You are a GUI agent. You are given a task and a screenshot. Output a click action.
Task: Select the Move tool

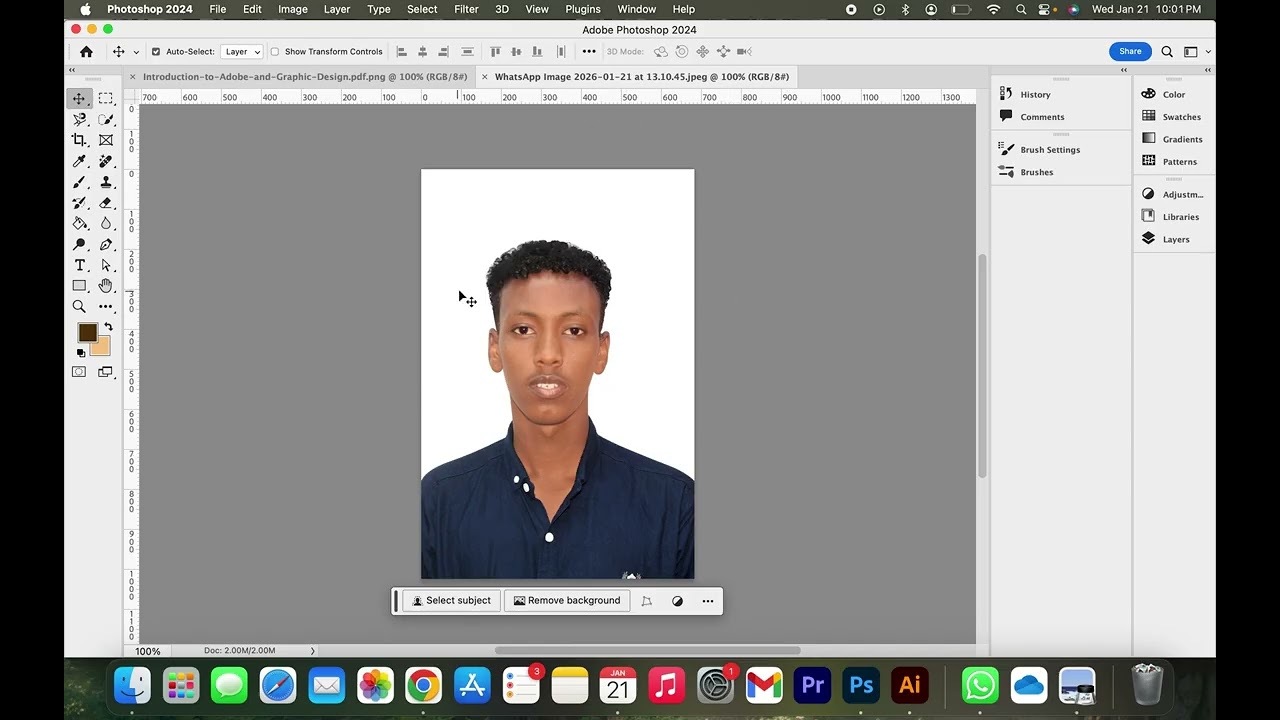[79, 98]
